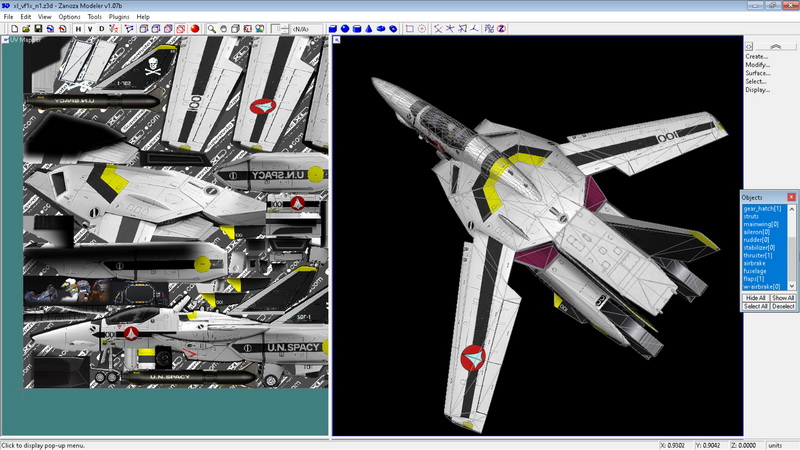Close the Objects panel
800x450 pixels.
(791, 197)
